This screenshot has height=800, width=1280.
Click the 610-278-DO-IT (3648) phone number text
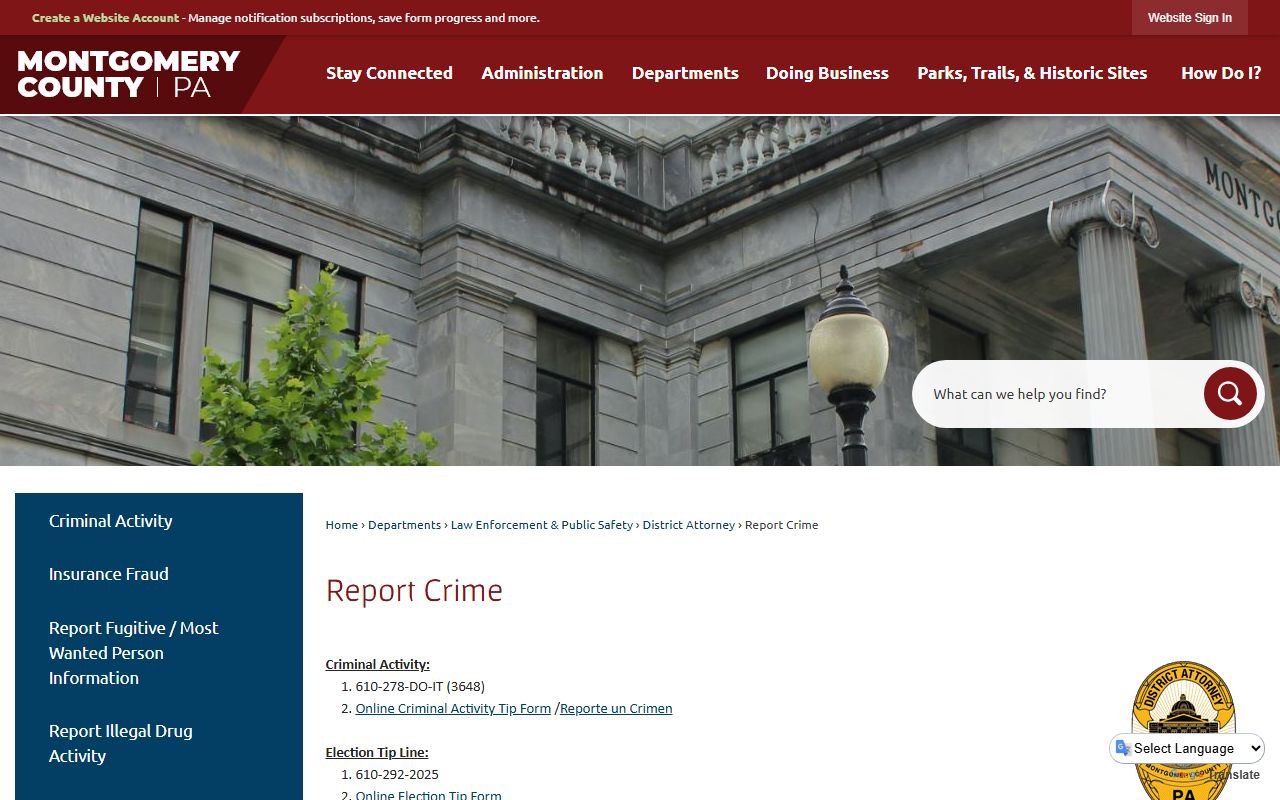[420, 686]
